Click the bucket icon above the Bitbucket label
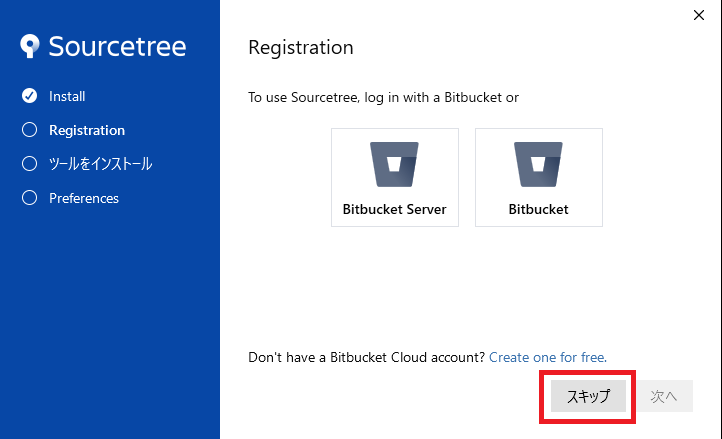Image resolution: width=722 pixels, height=439 pixels. pyautogui.click(x=538, y=164)
